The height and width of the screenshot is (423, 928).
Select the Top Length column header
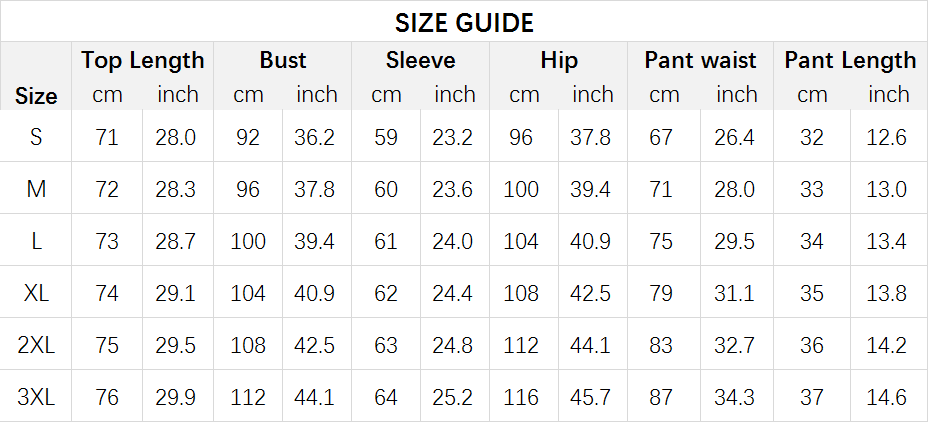click(x=143, y=60)
